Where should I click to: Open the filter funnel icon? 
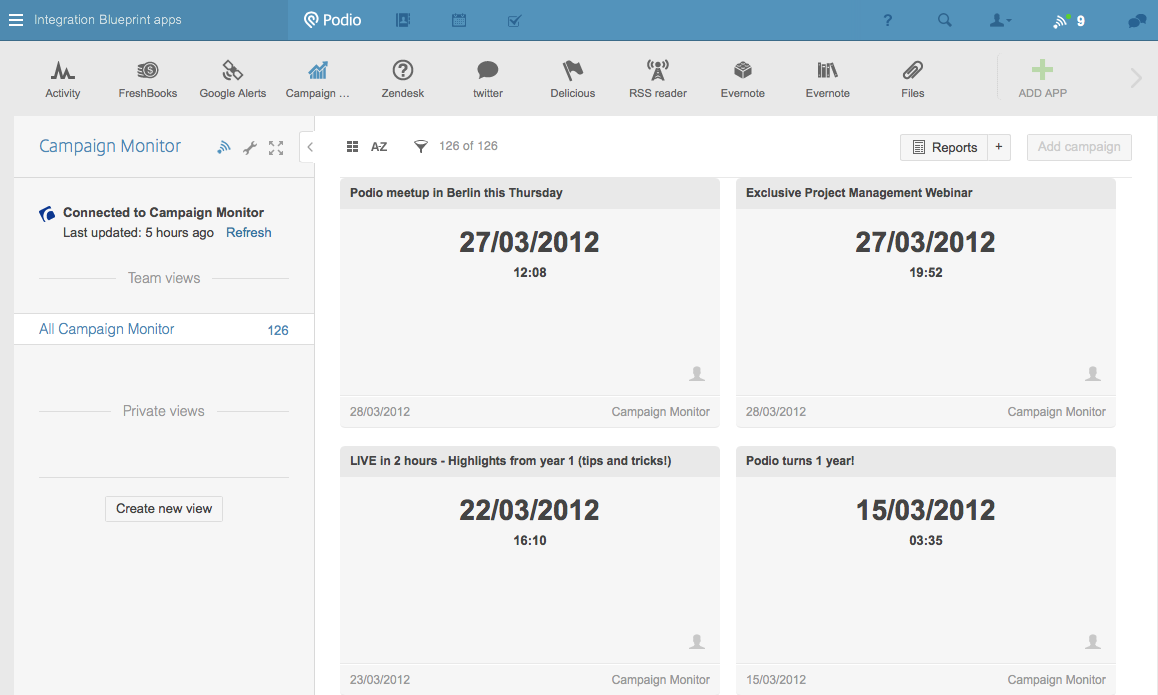pyautogui.click(x=420, y=146)
